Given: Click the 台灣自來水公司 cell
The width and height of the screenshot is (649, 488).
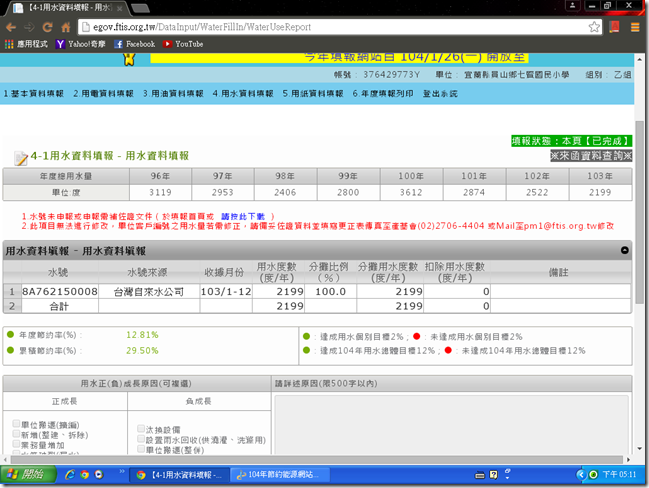Looking at the screenshot, I should [149, 291].
